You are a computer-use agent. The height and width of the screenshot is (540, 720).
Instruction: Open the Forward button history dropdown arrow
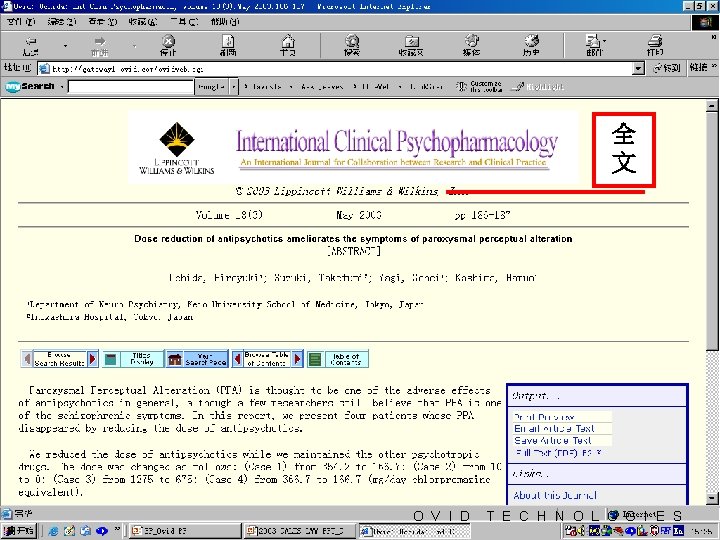pos(134,46)
